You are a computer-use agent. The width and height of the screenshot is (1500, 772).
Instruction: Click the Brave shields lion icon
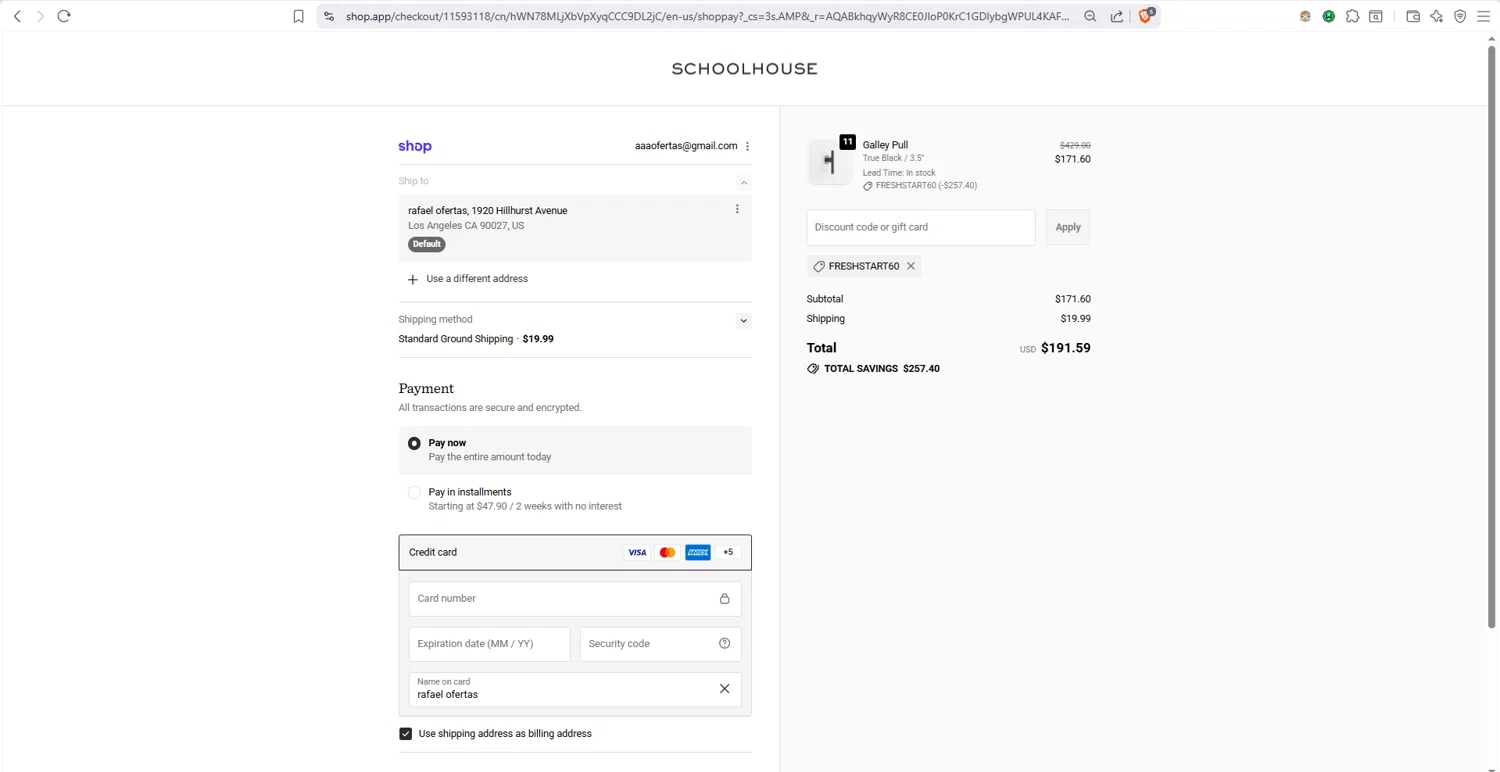click(x=1146, y=16)
